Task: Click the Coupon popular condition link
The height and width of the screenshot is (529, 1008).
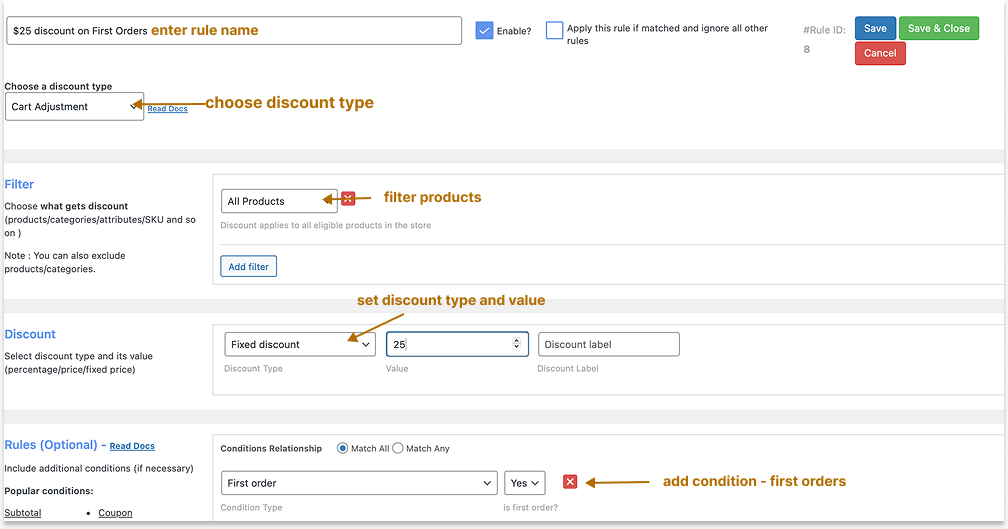Action: [115, 513]
